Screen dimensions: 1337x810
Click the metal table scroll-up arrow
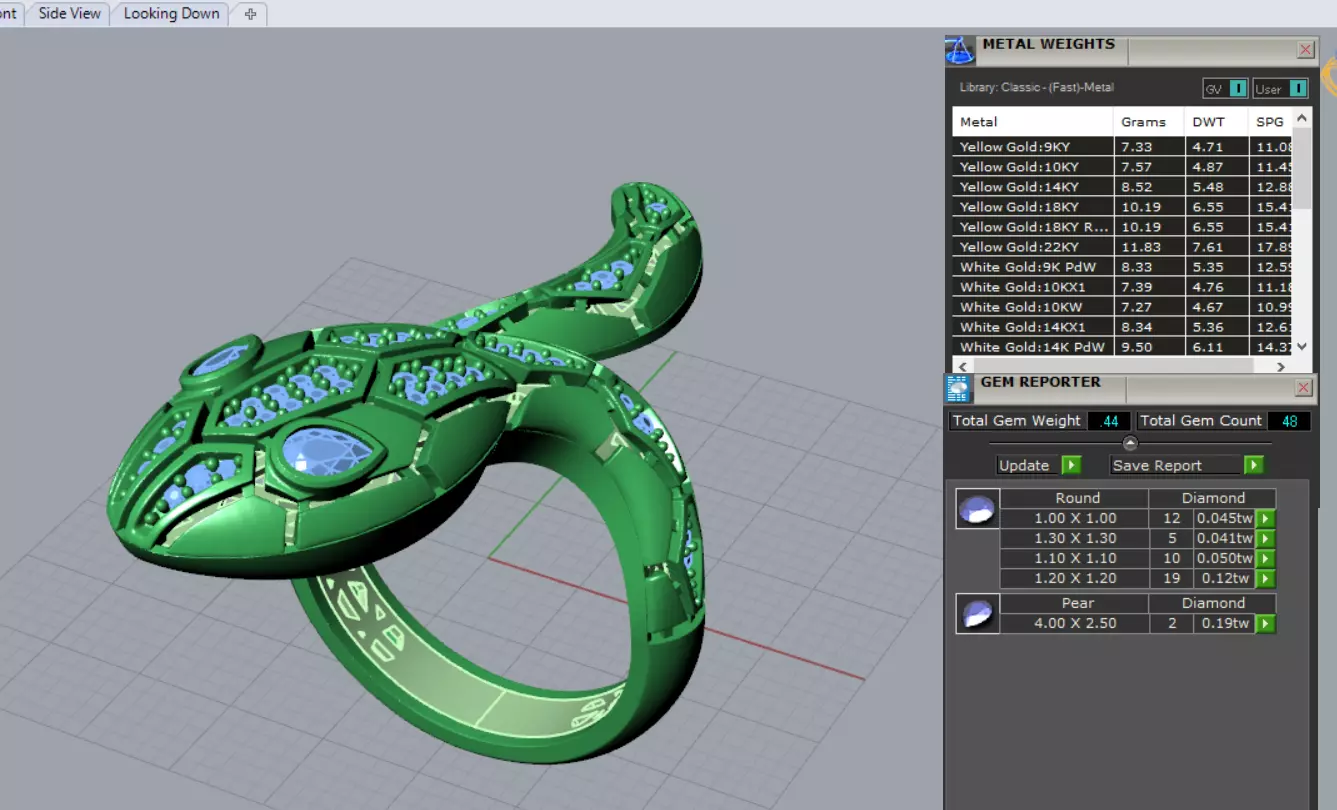(1301, 118)
